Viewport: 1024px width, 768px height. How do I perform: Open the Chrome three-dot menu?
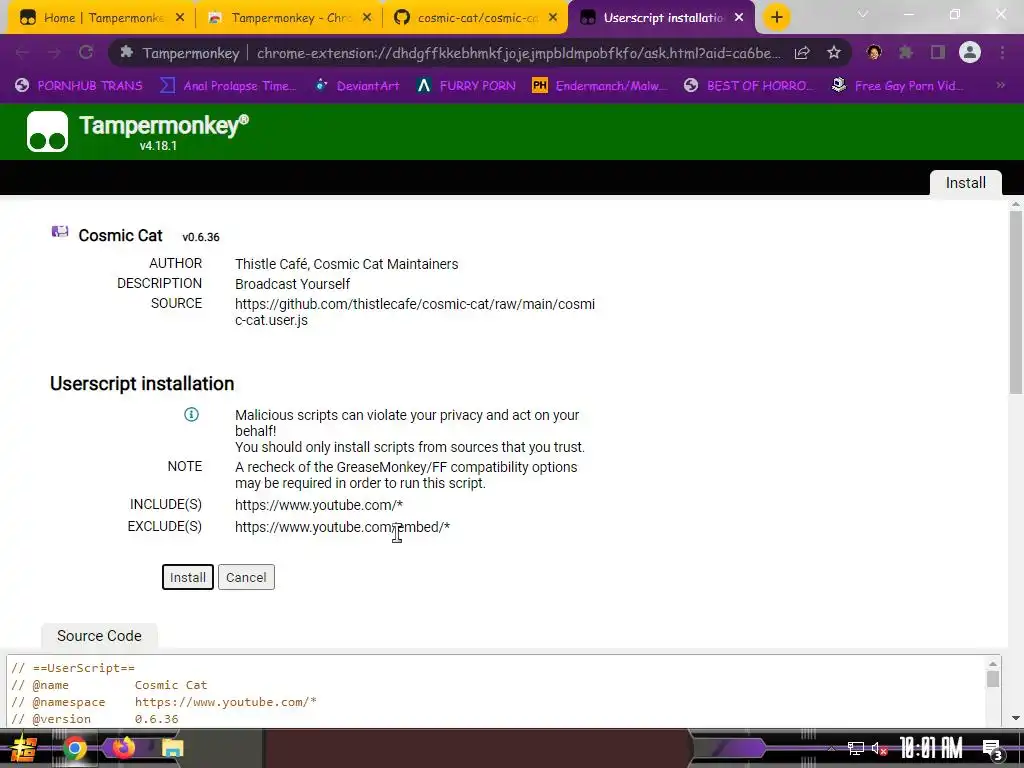click(x=1002, y=52)
